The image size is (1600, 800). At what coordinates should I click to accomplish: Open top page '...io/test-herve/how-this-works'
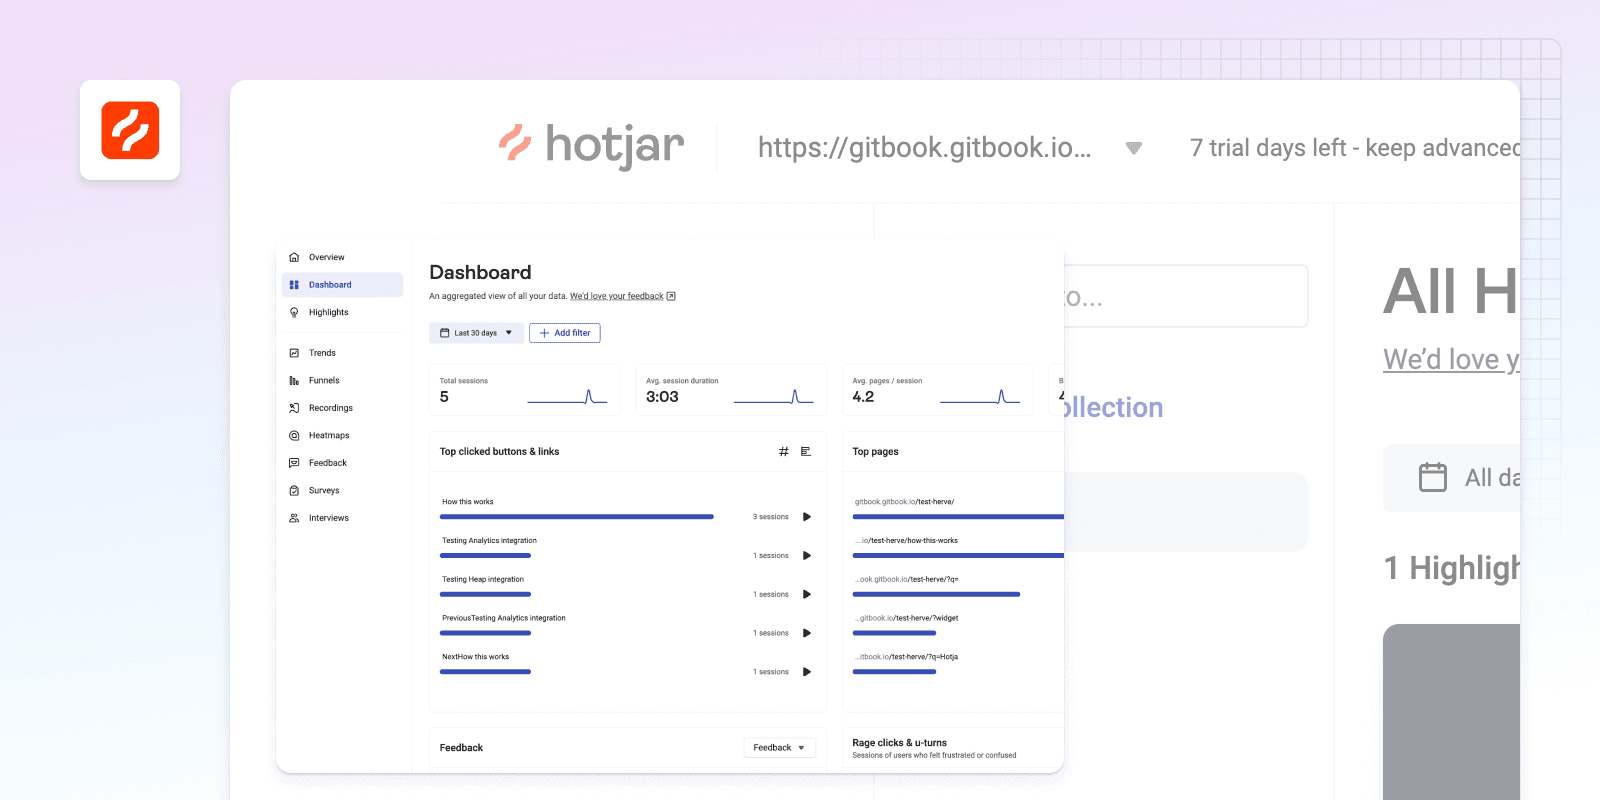coord(906,541)
